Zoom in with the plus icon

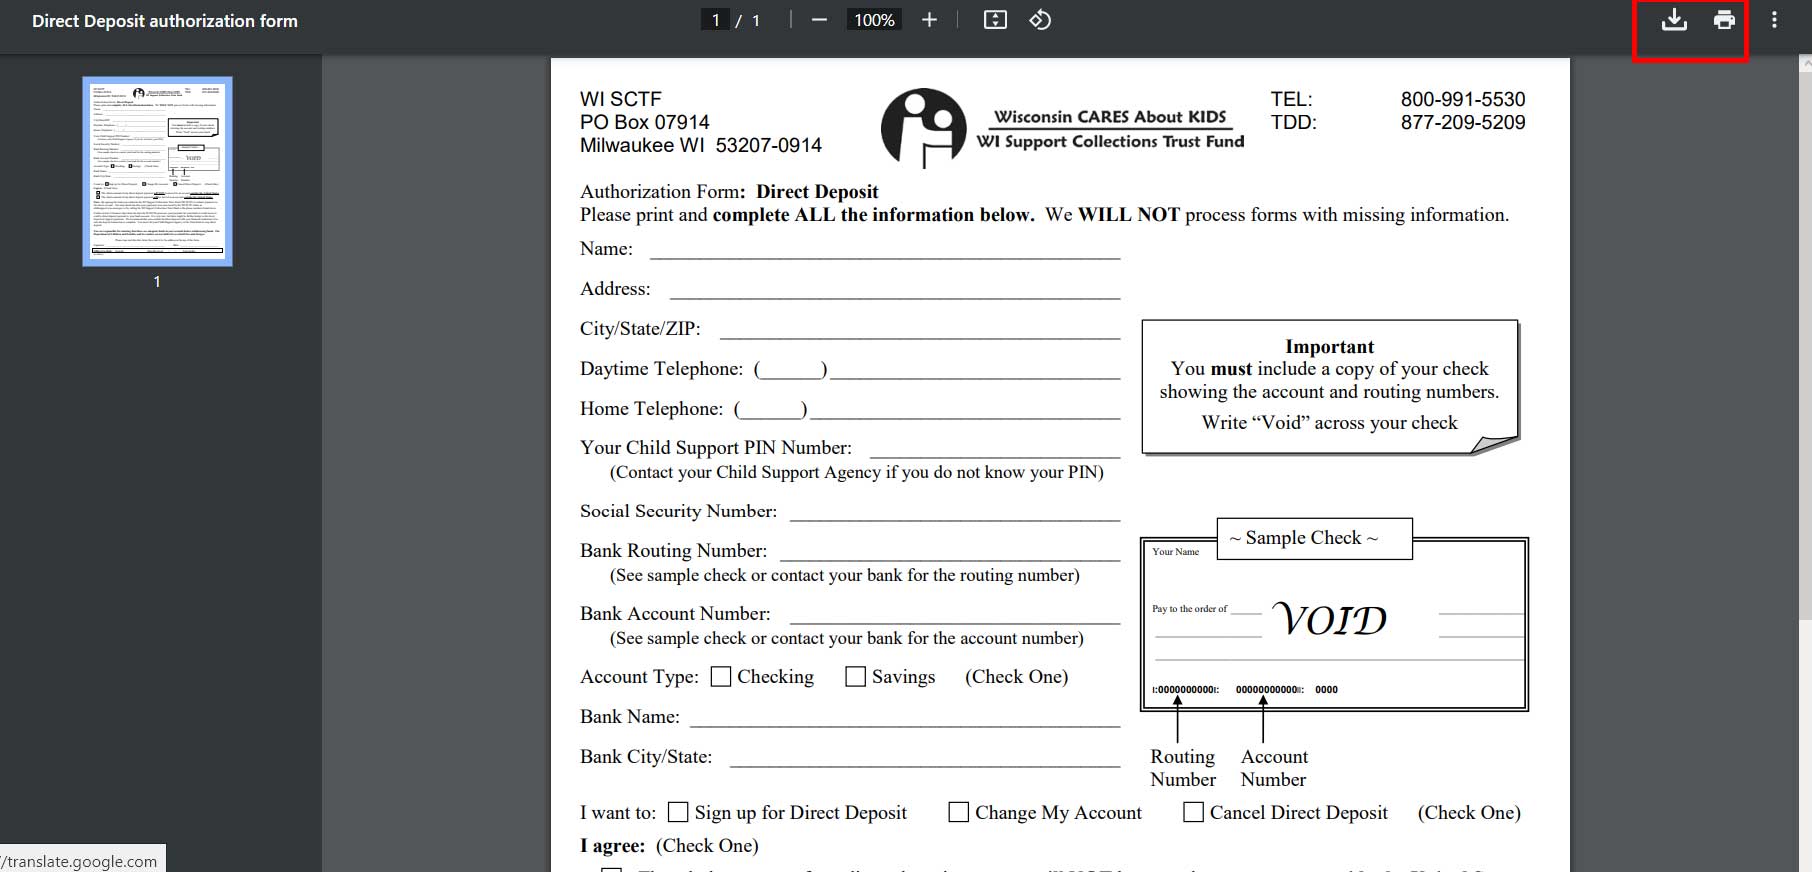929,20
